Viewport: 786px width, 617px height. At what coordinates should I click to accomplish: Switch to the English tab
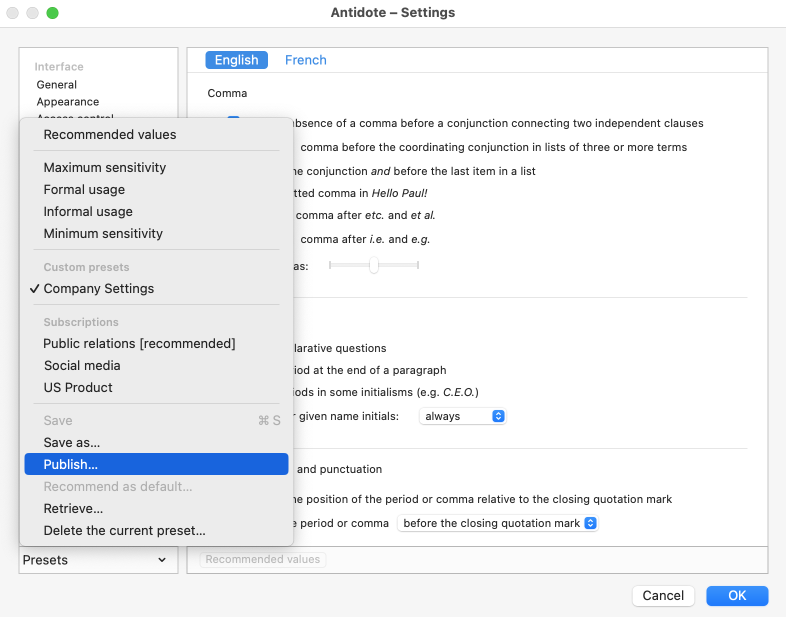(237, 60)
